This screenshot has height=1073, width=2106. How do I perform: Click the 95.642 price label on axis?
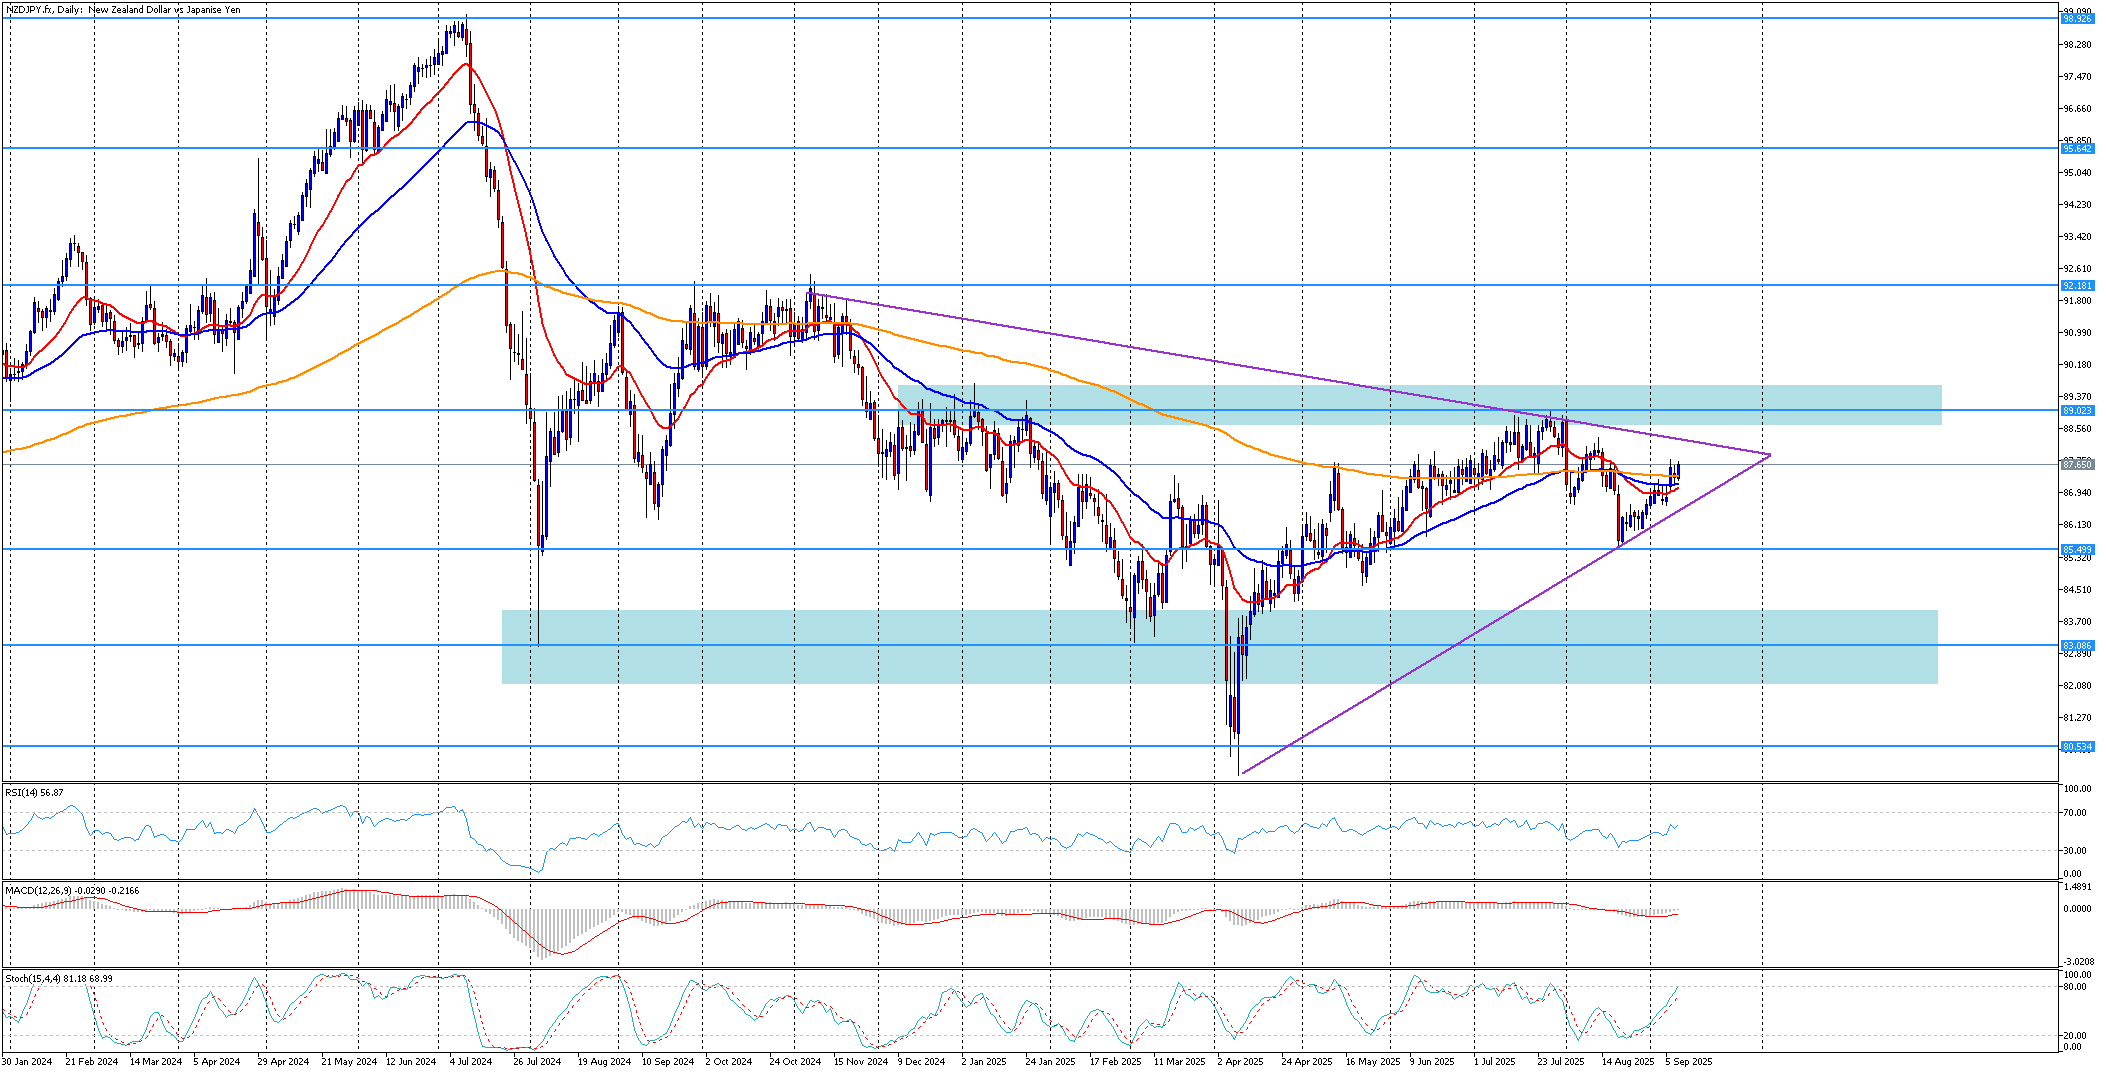[2077, 149]
